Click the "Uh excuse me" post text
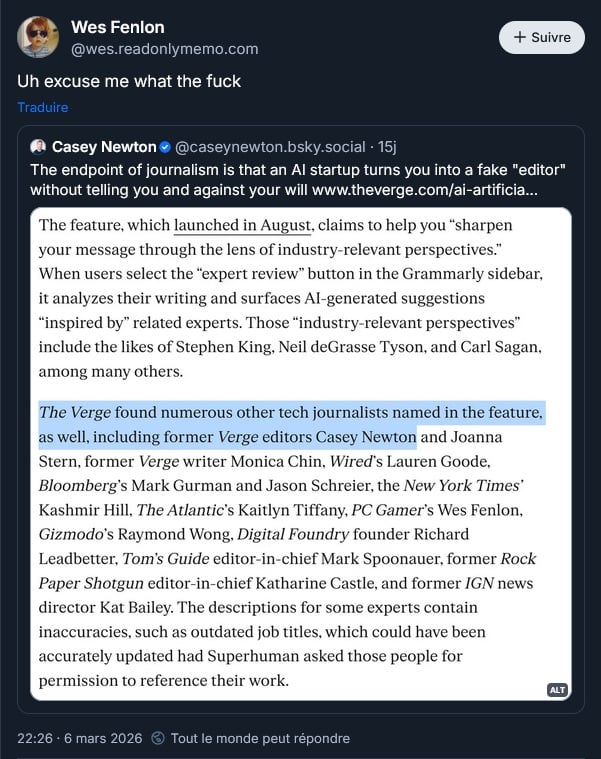Viewport: 601px width, 759px height. (x=129, y=81)
